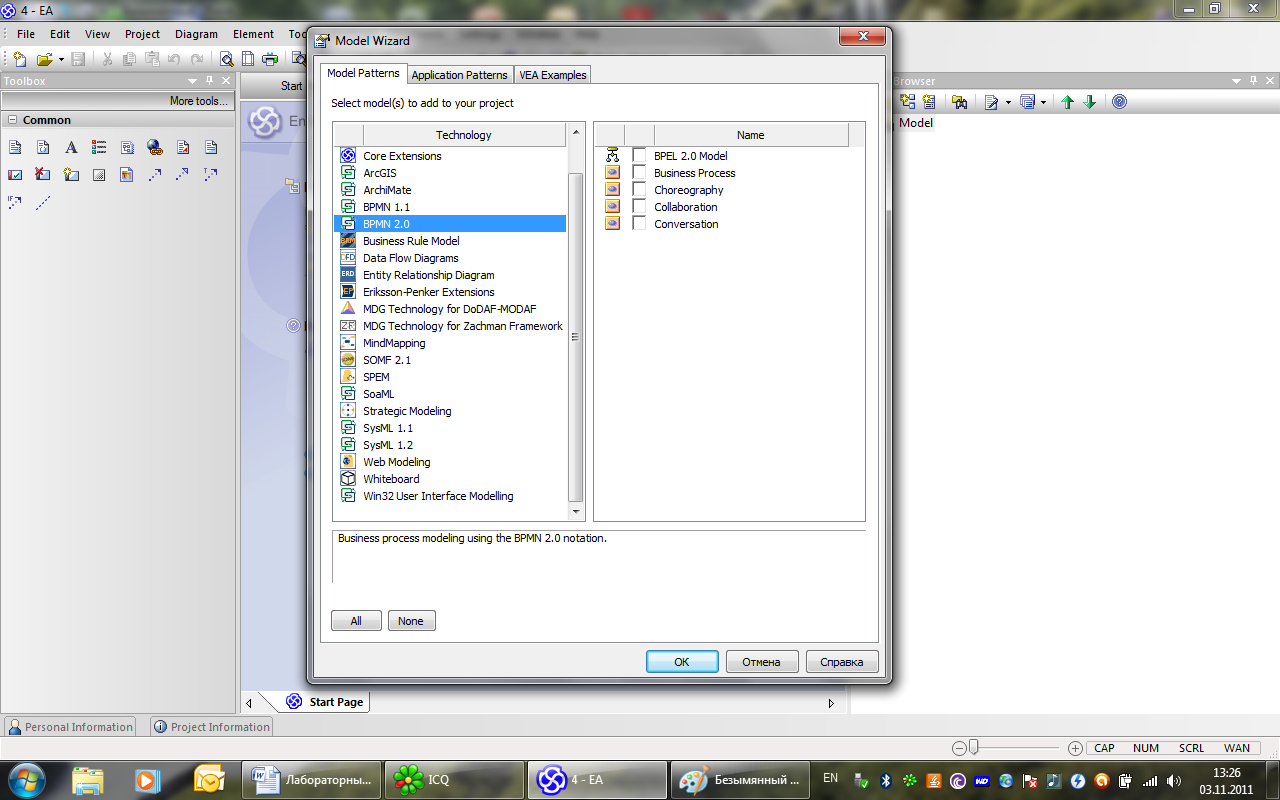Click the Name column header
This screenshot has height=800, width=1280.
[x=750, y=135]
